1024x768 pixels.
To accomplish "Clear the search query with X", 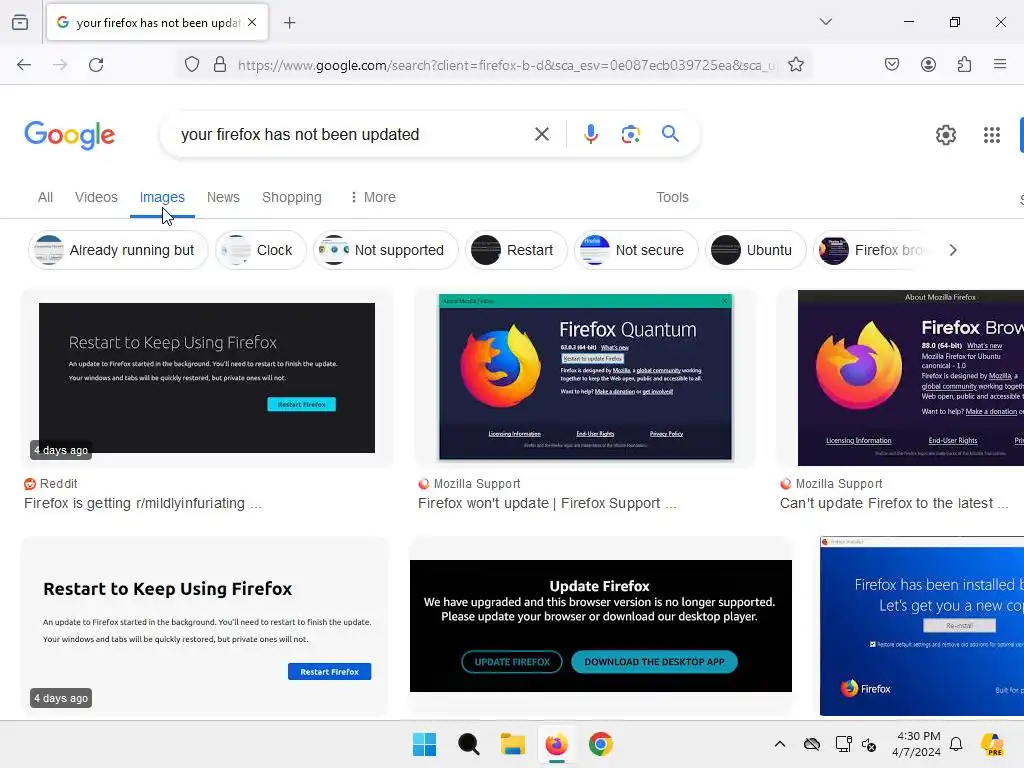I will coord(541,134).
